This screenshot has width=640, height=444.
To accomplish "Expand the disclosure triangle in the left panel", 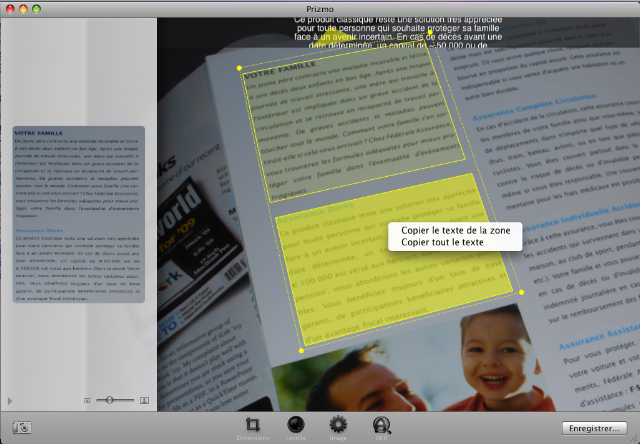I will [x=10, y=401].
